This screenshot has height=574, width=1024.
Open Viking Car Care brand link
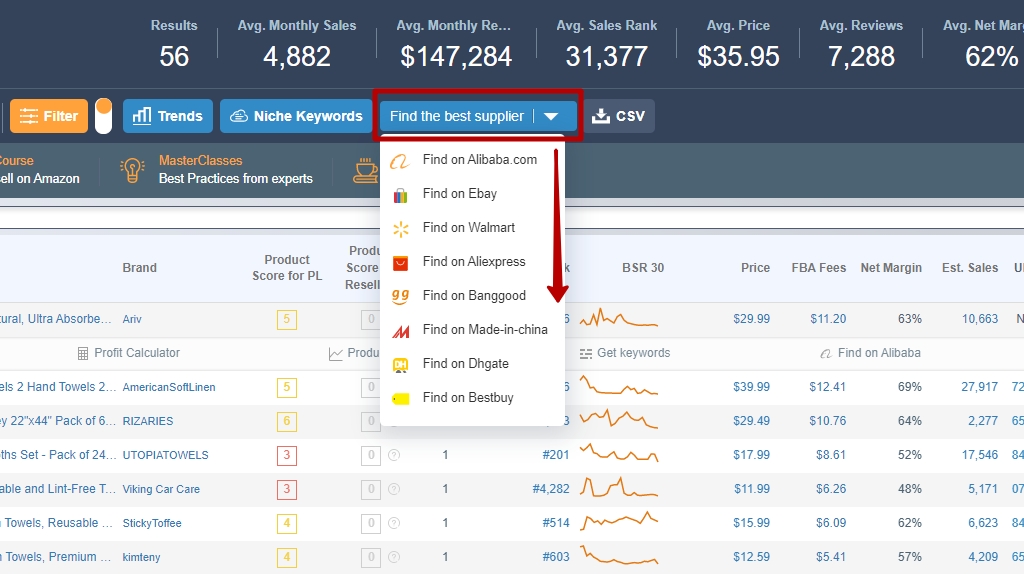tap(161, 489)
